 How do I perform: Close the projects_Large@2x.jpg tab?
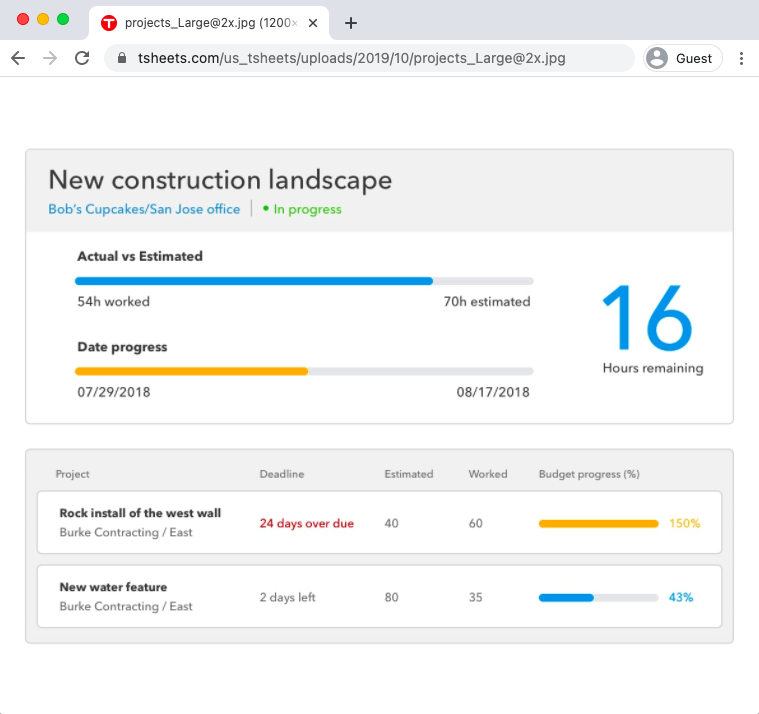pyautogui.click(x=313, y=23)
